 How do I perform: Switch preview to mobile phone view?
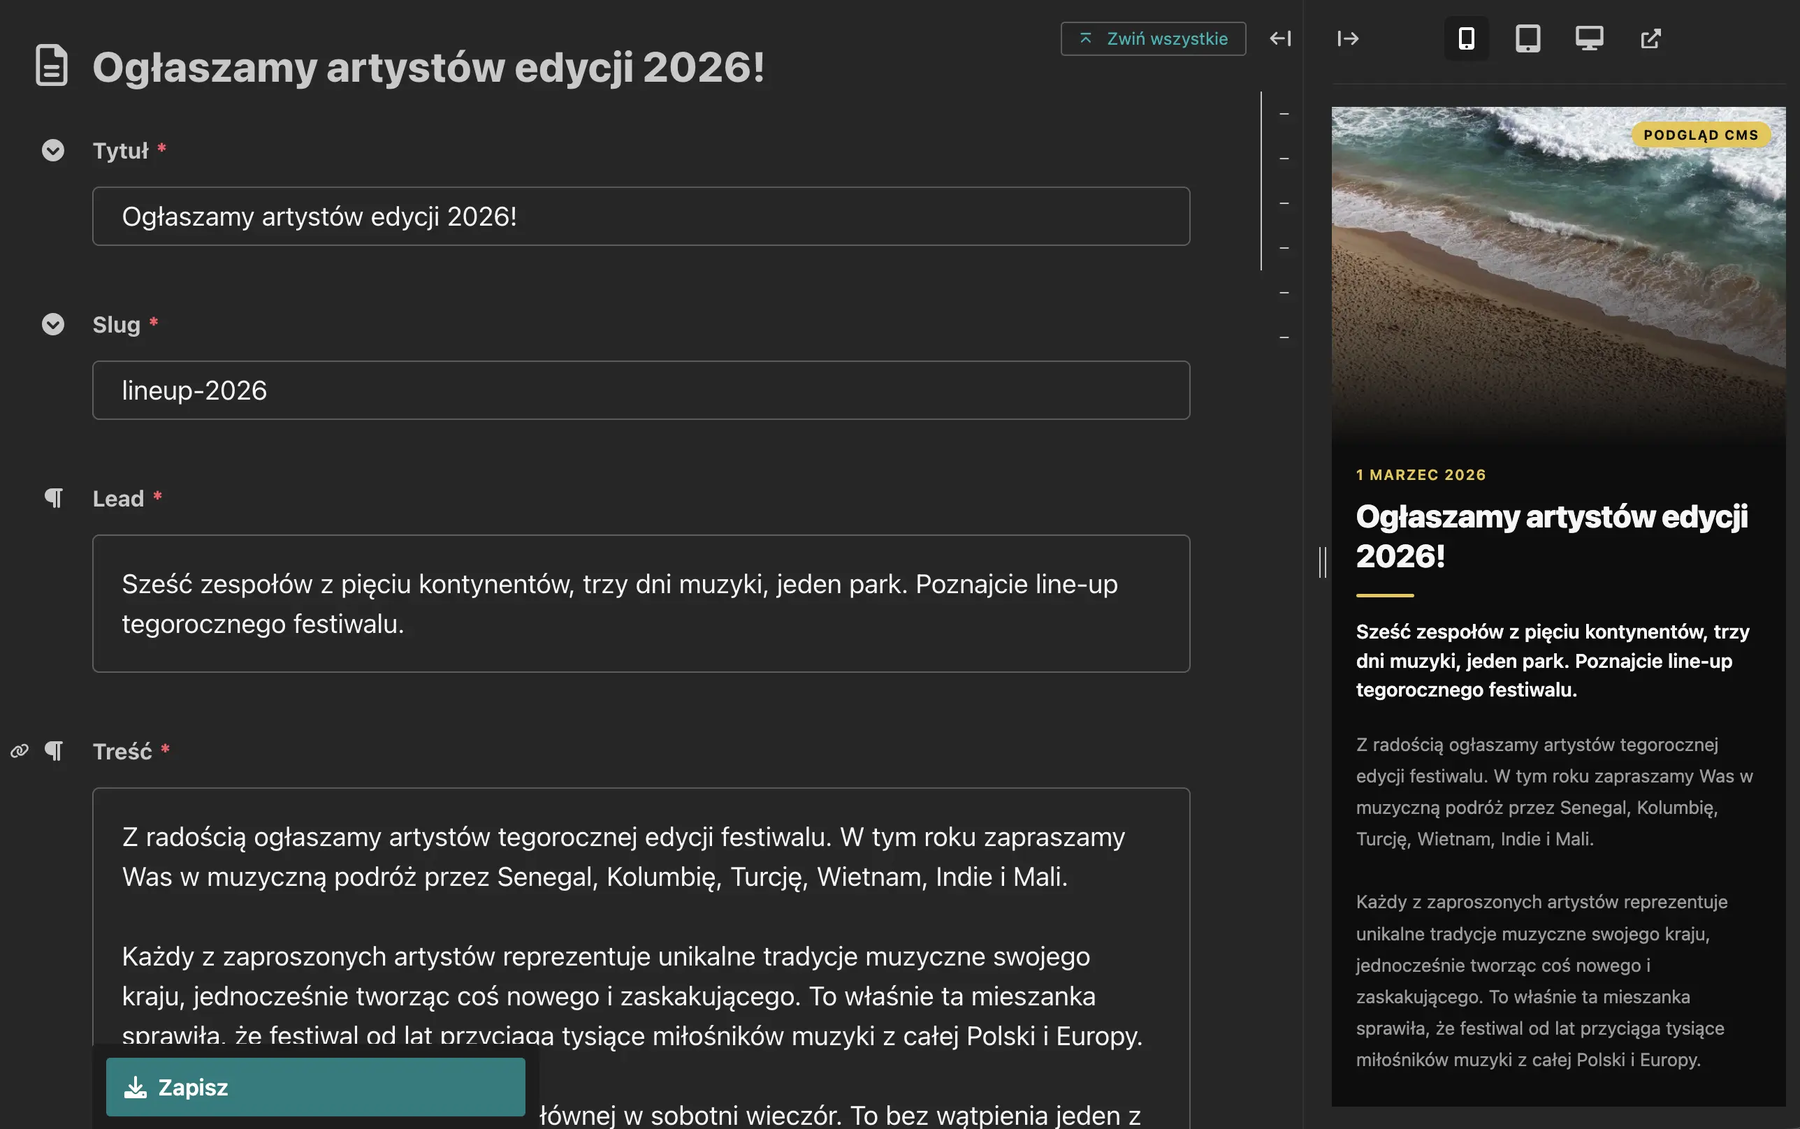tap(1466, 38)
